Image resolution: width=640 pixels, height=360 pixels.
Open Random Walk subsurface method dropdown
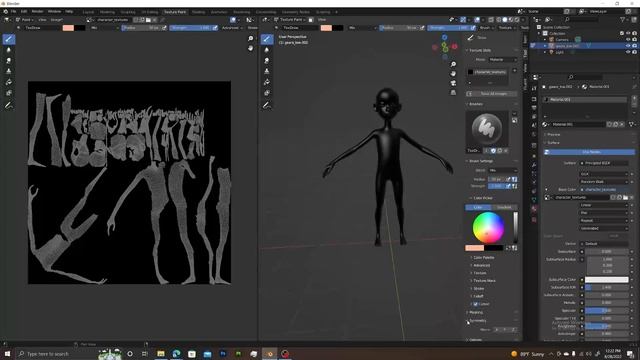point(604,182)
